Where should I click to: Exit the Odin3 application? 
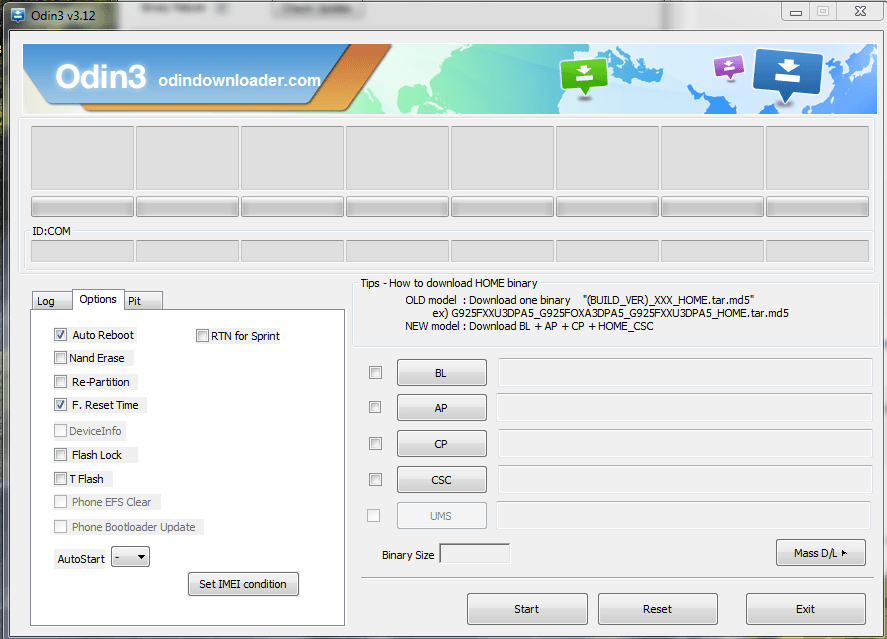[806, 609]
